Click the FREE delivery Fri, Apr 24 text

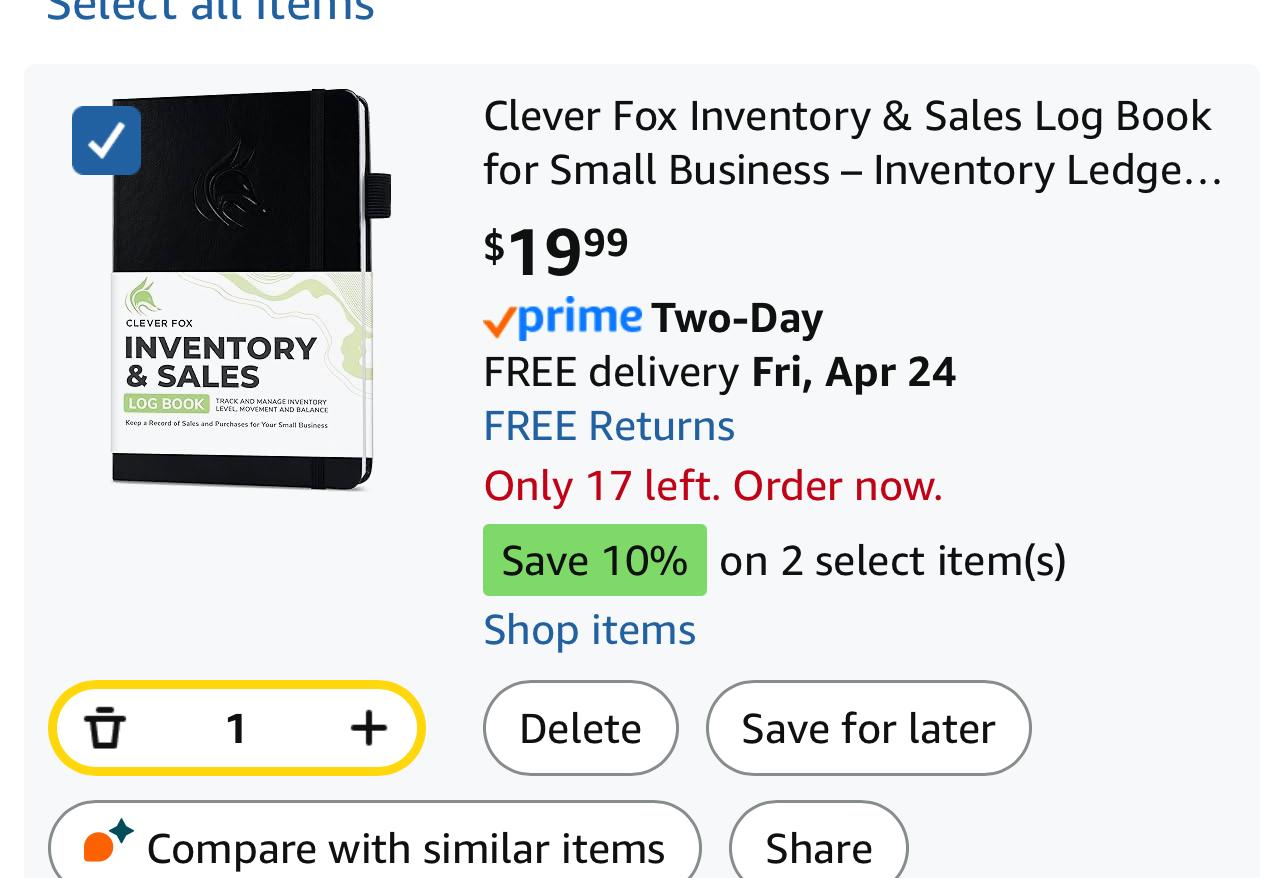pyautogui.click(x=719, y=372)
